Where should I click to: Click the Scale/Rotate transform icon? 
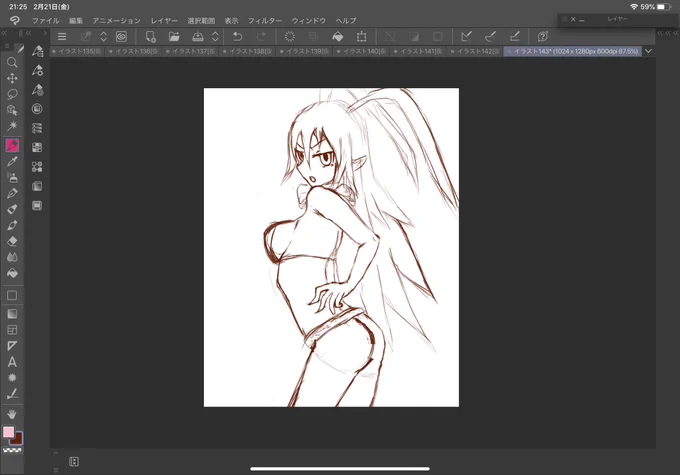(361, 36)
